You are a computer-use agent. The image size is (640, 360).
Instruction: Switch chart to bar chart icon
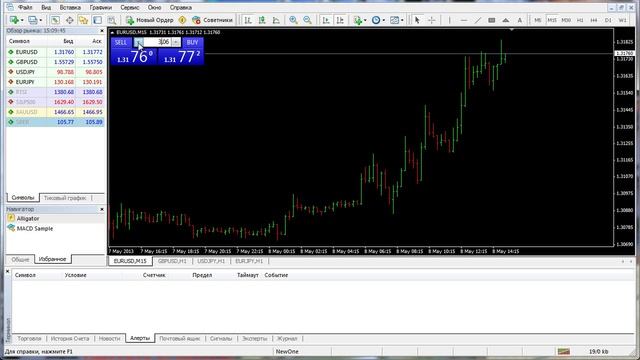pos(248,20)
